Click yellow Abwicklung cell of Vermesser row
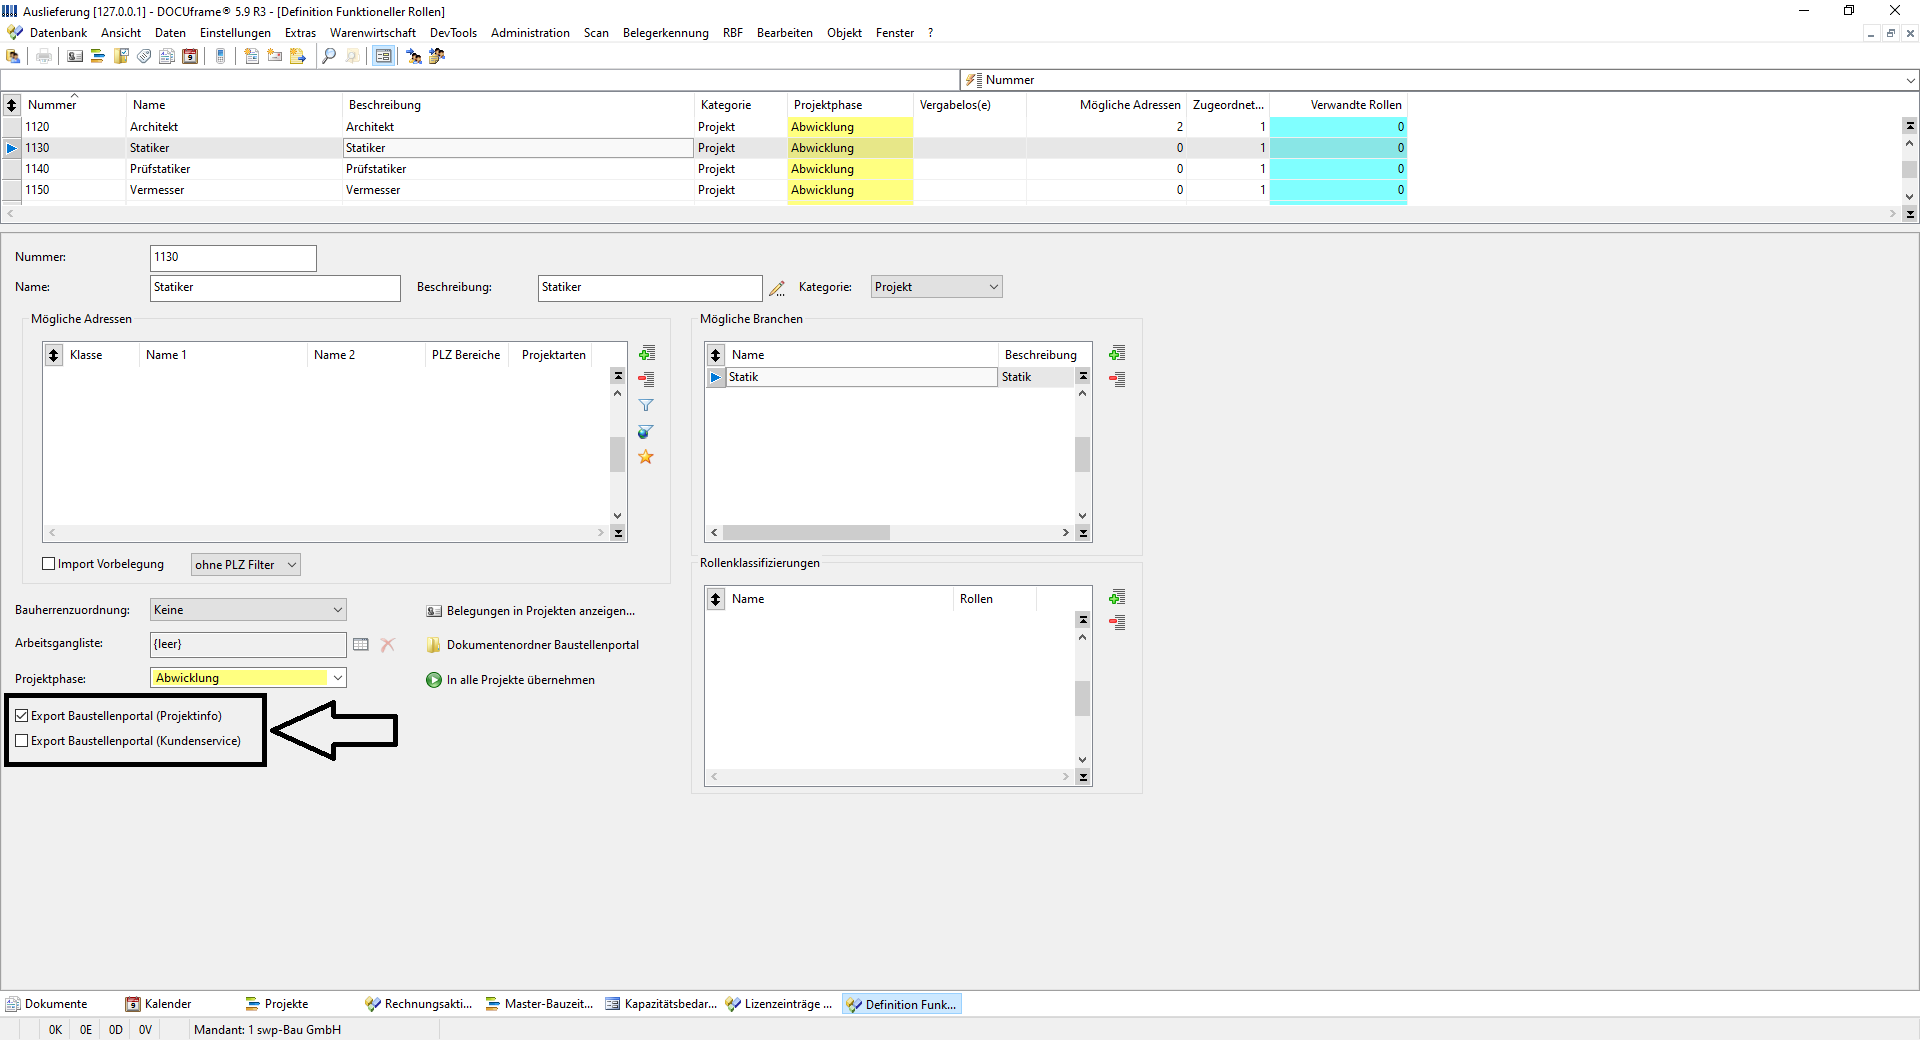 coord(850,190)
